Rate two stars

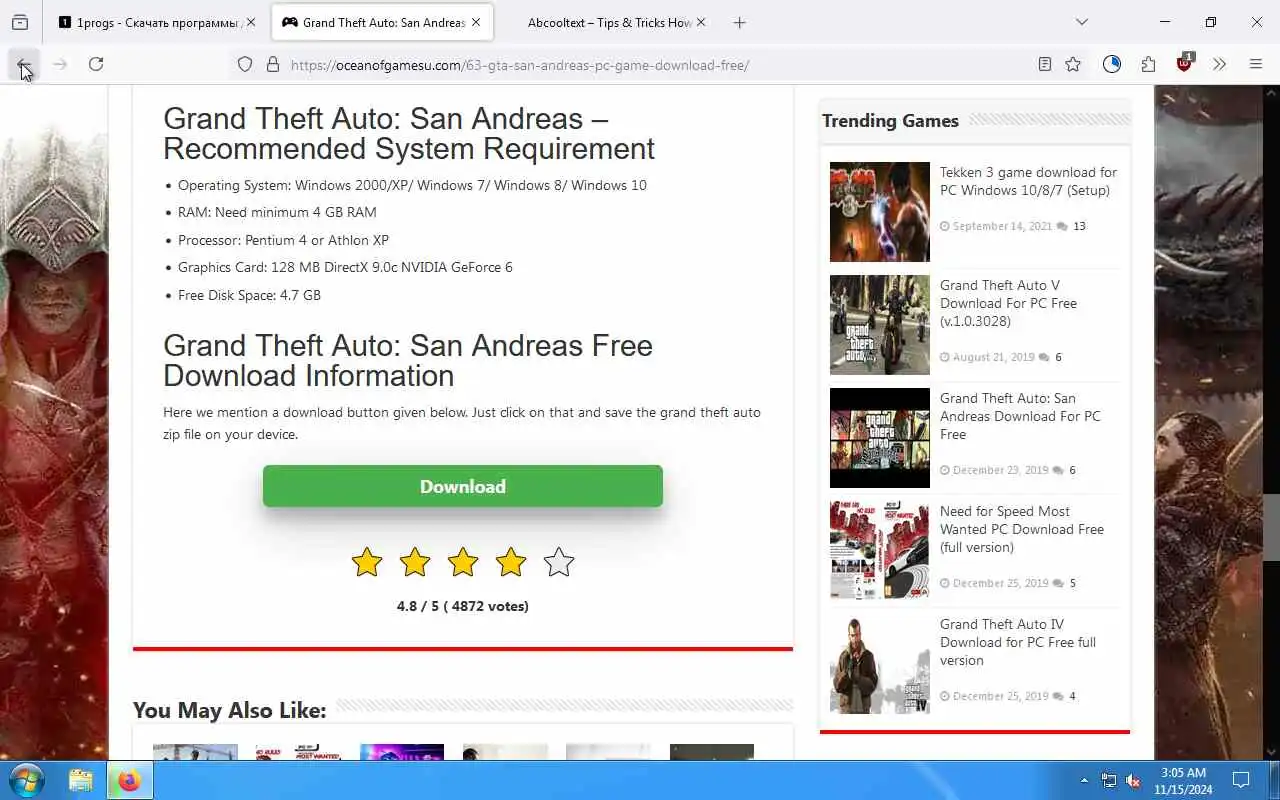pyautogui.click(x=415, y=562)
